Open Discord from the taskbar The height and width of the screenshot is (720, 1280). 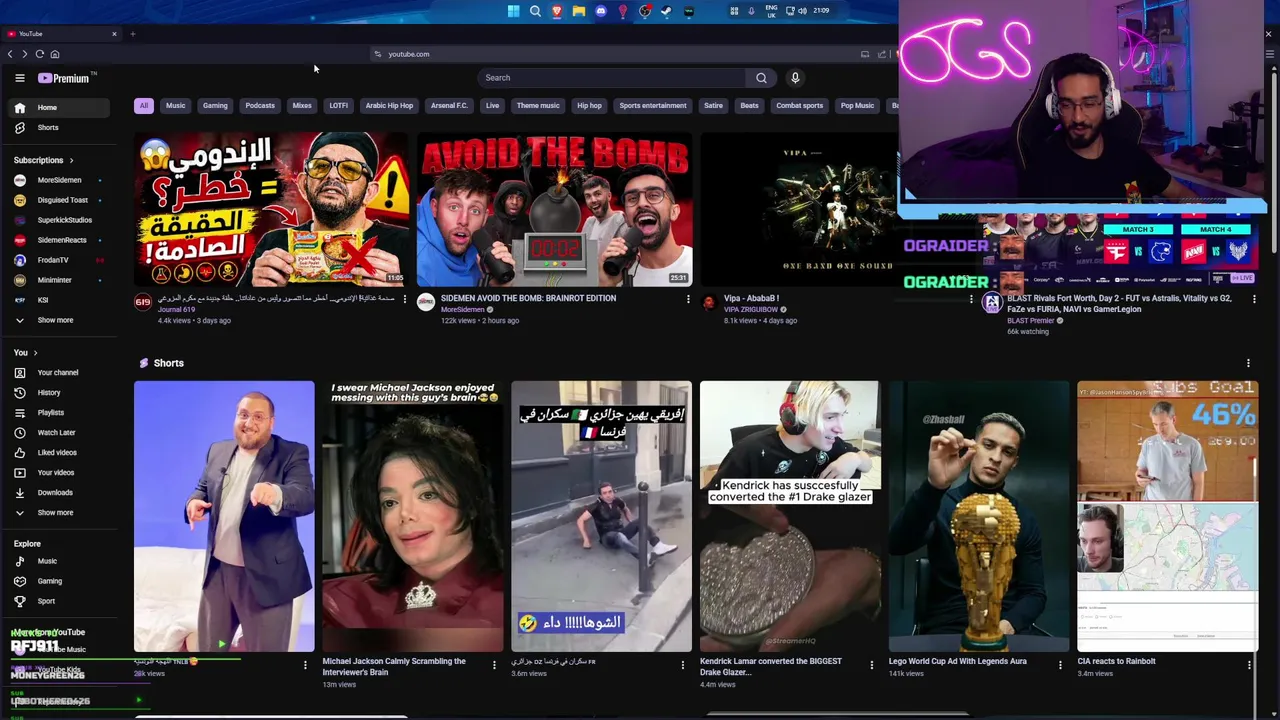coord(600,11)
